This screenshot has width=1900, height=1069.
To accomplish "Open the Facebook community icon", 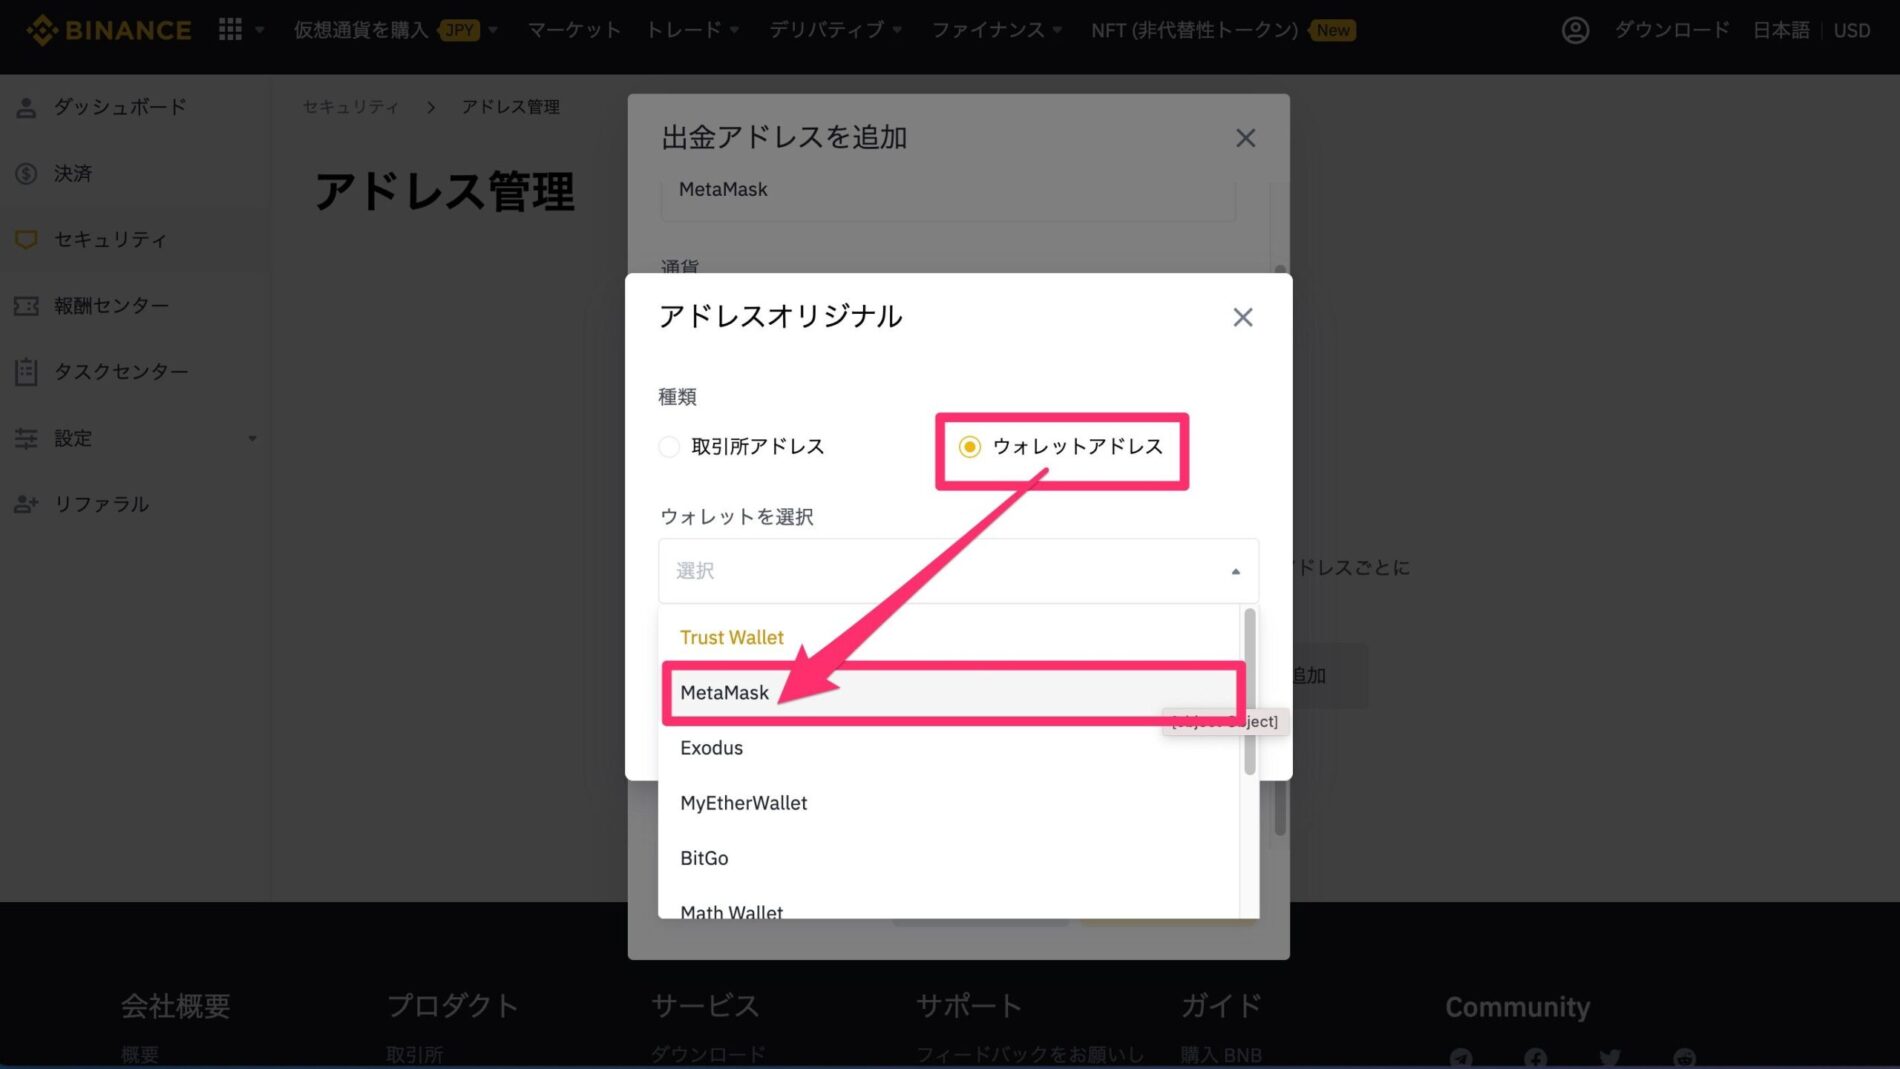I will [x=1536, y=1058].
